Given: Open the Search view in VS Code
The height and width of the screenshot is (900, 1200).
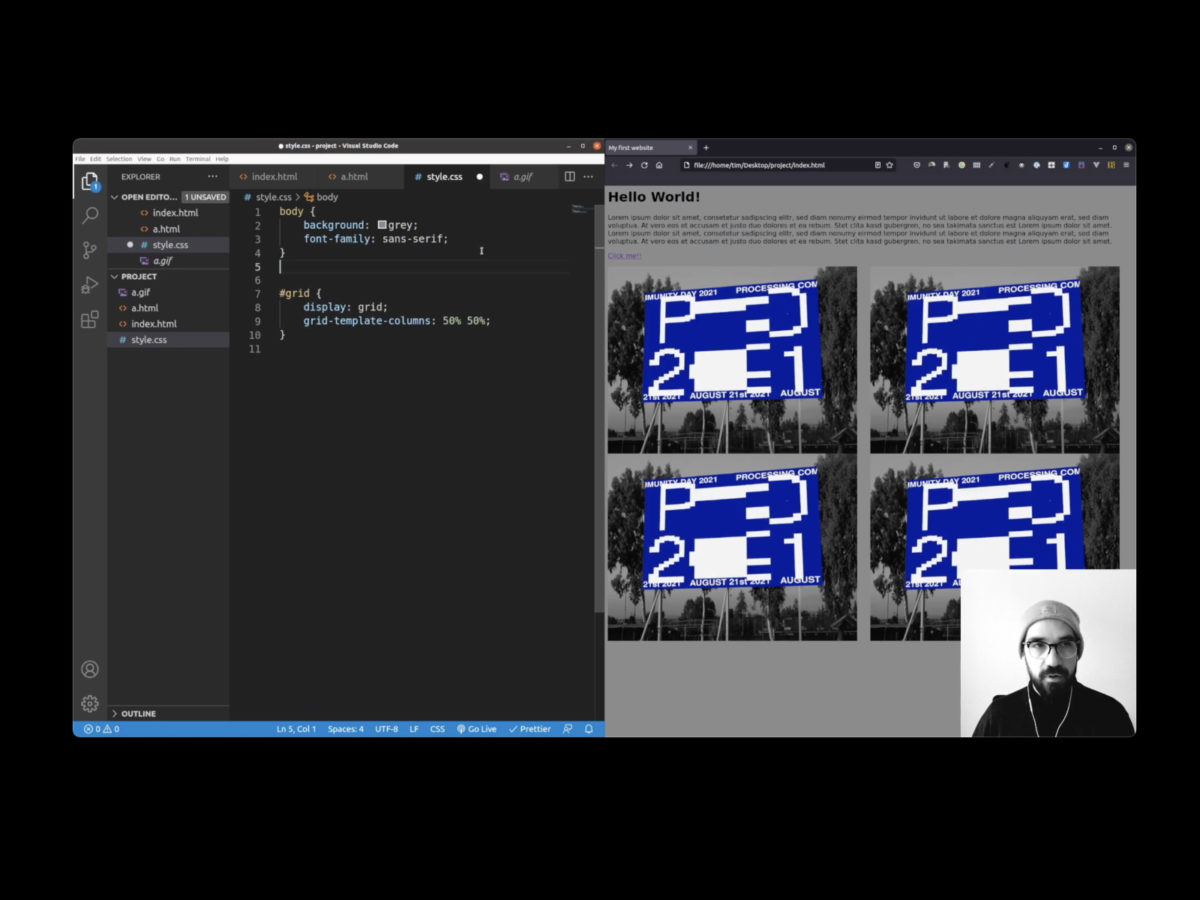Looking at the screenshot, I should coord(90,215).
